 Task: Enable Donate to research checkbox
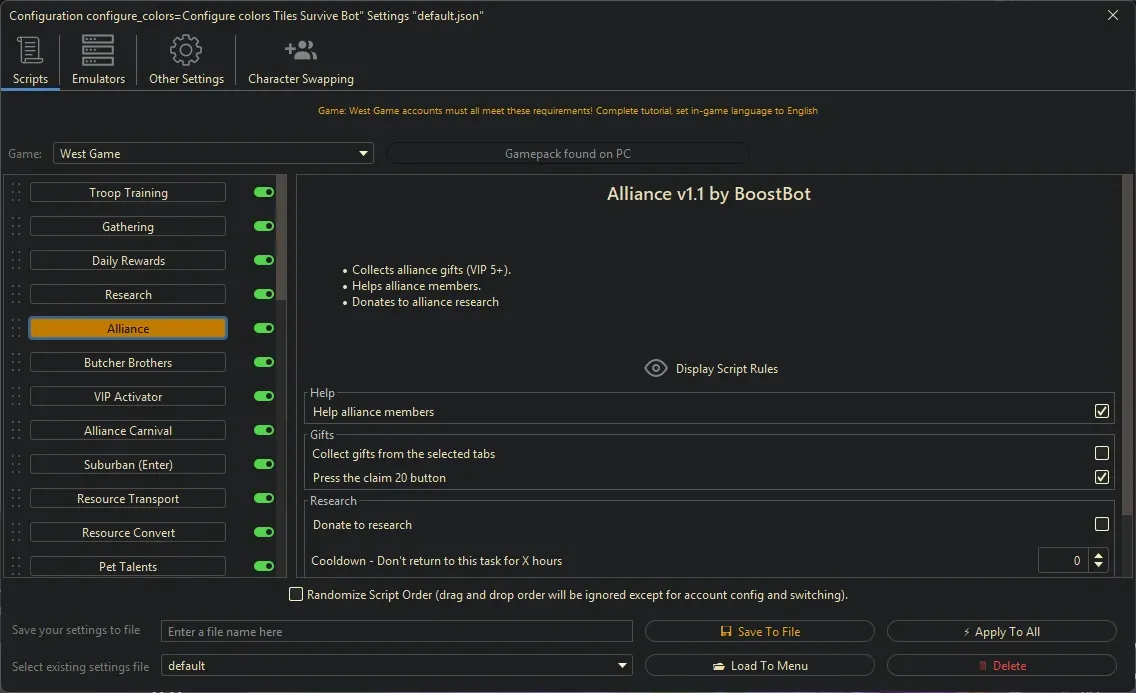coord(1102,524)
